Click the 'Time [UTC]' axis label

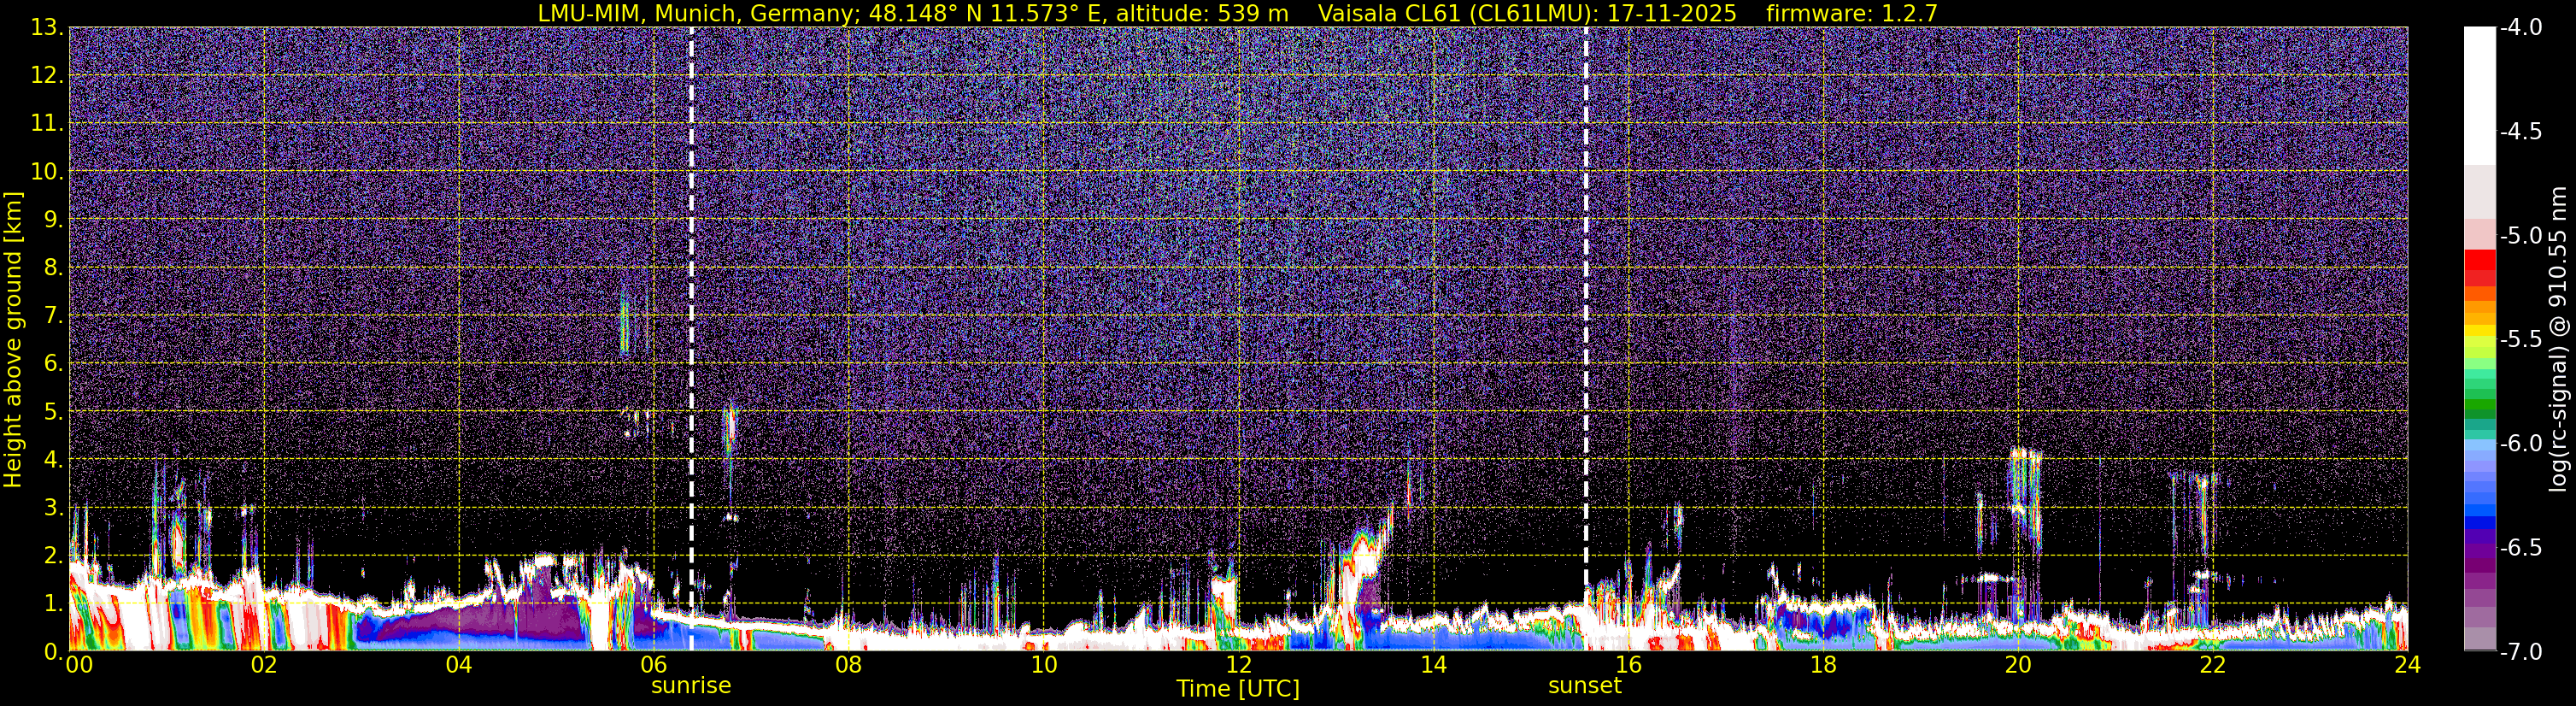1238,688
